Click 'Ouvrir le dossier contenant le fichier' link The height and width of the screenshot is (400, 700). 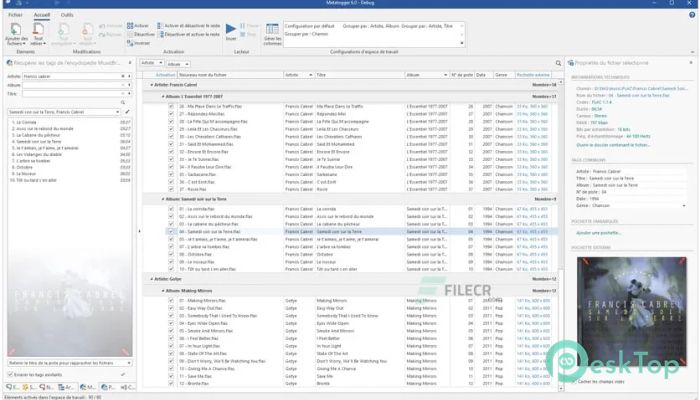pos(613,145)
